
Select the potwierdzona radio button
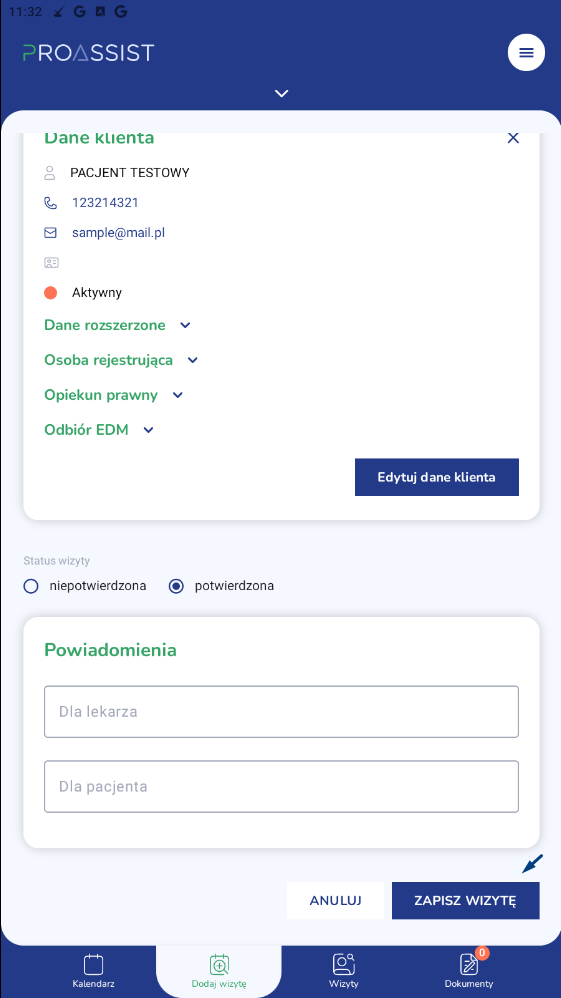click(176, 586)
